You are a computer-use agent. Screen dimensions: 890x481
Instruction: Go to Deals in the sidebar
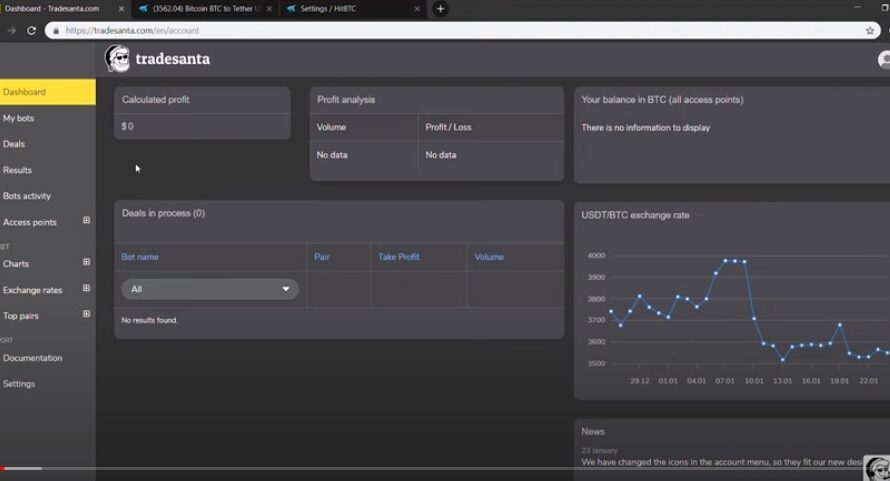[x=14, y=144]
